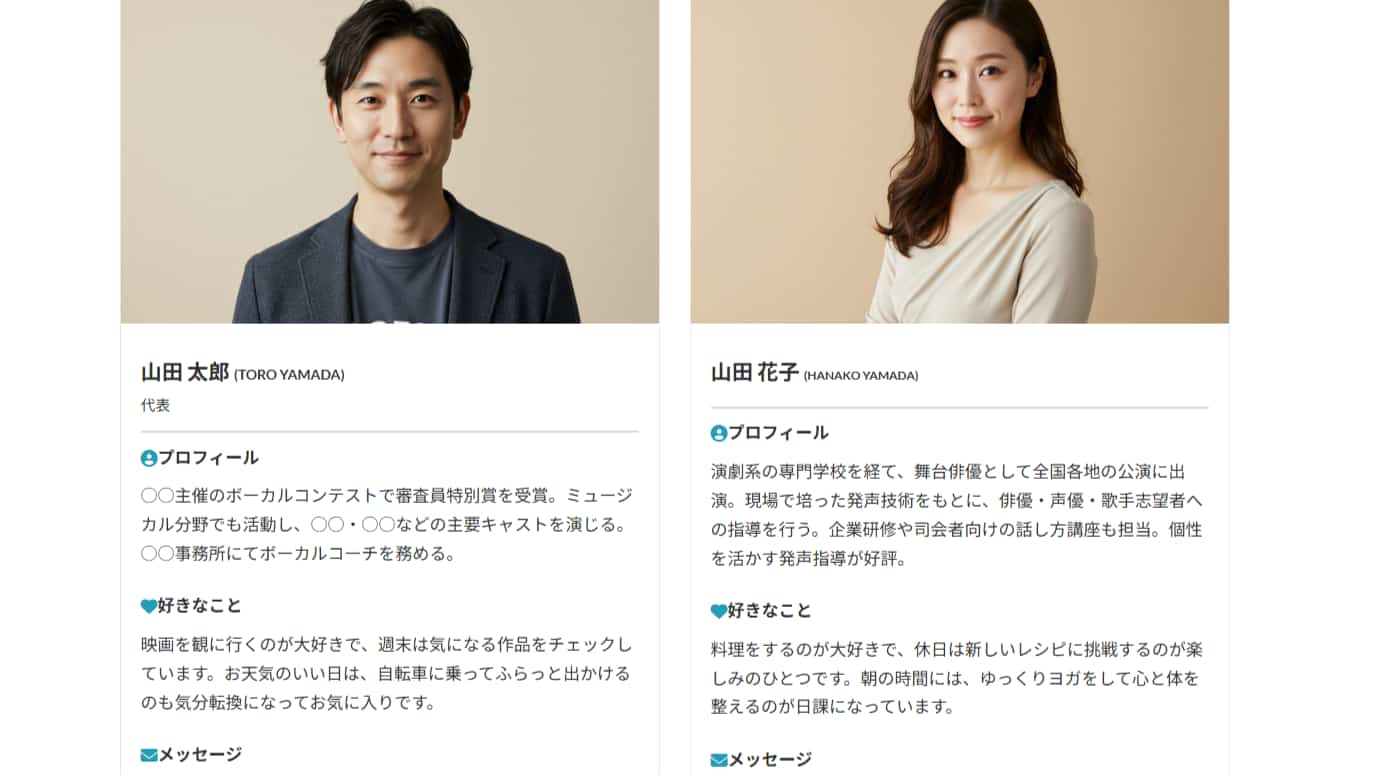Click 太郎's 好きなこと heading text

pos(200,606)
